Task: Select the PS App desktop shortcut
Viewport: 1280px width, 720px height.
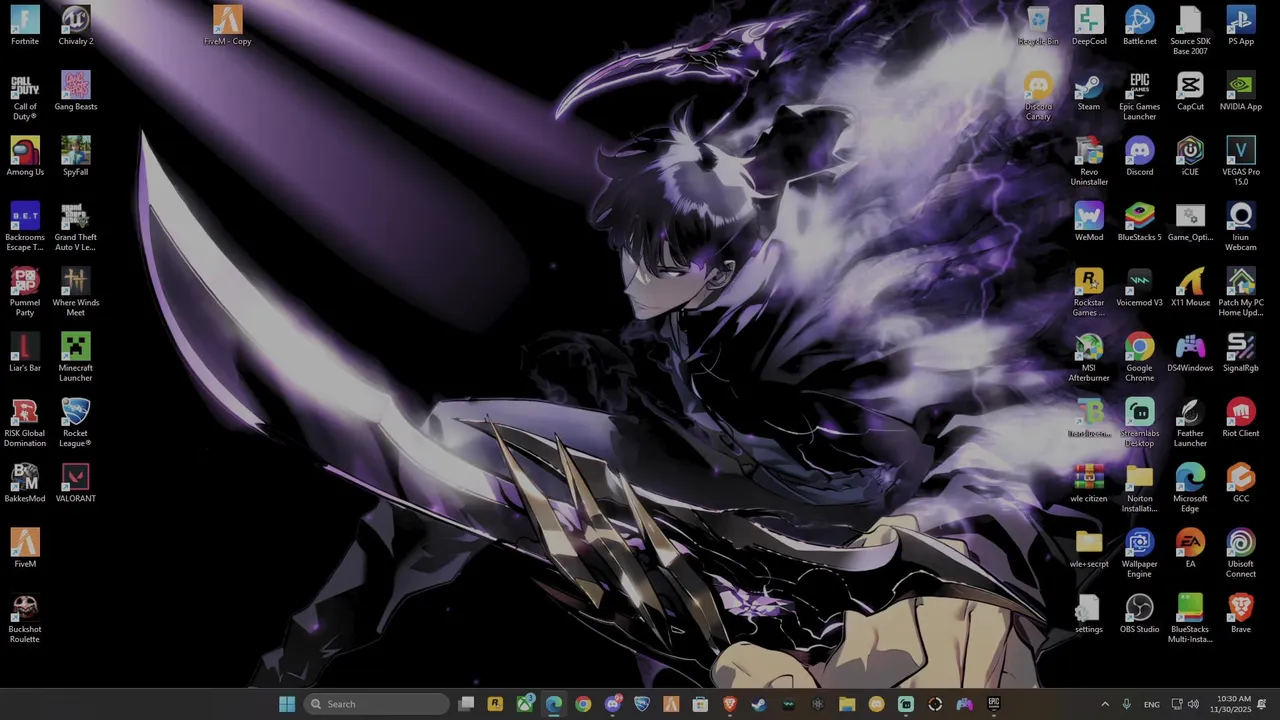Action: click(1241, 25)
